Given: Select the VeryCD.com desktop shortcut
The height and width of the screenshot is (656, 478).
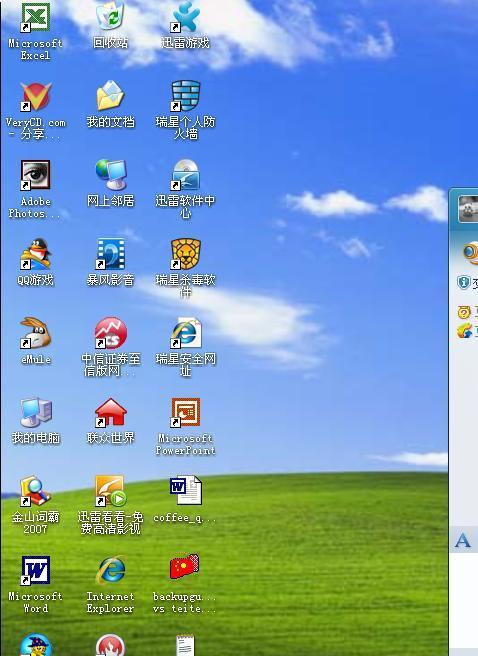Looking at the screenshot, I should pyautogui.click(x=36, y=96).
